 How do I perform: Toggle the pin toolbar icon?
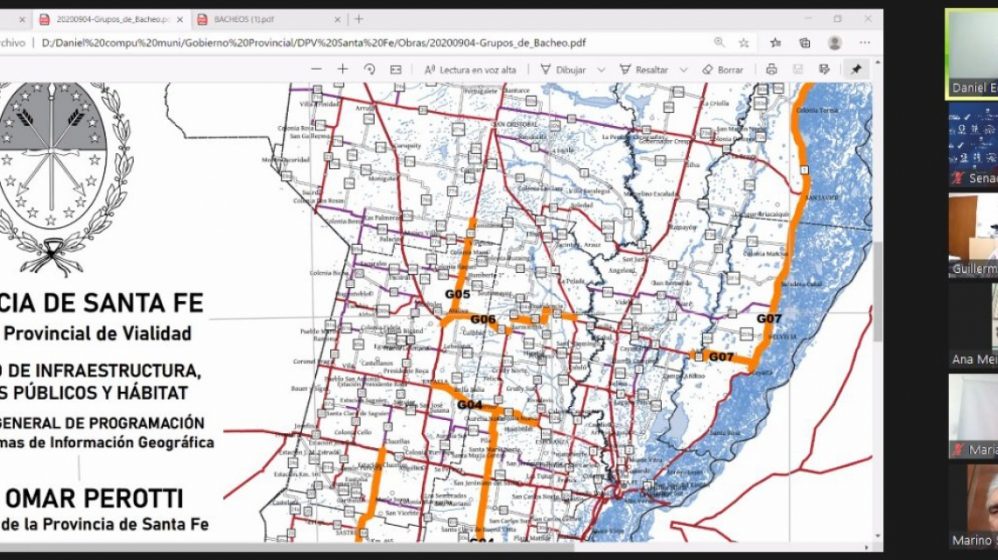coord(856,69)
